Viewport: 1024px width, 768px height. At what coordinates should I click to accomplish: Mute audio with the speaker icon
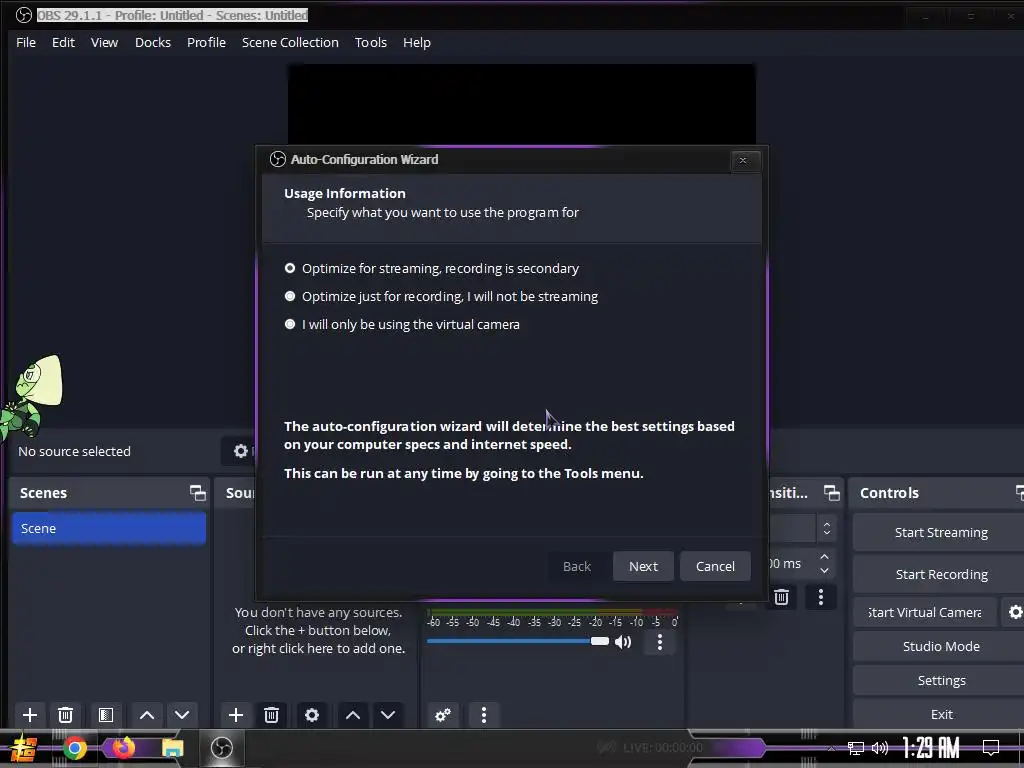(x=624, y=642)
